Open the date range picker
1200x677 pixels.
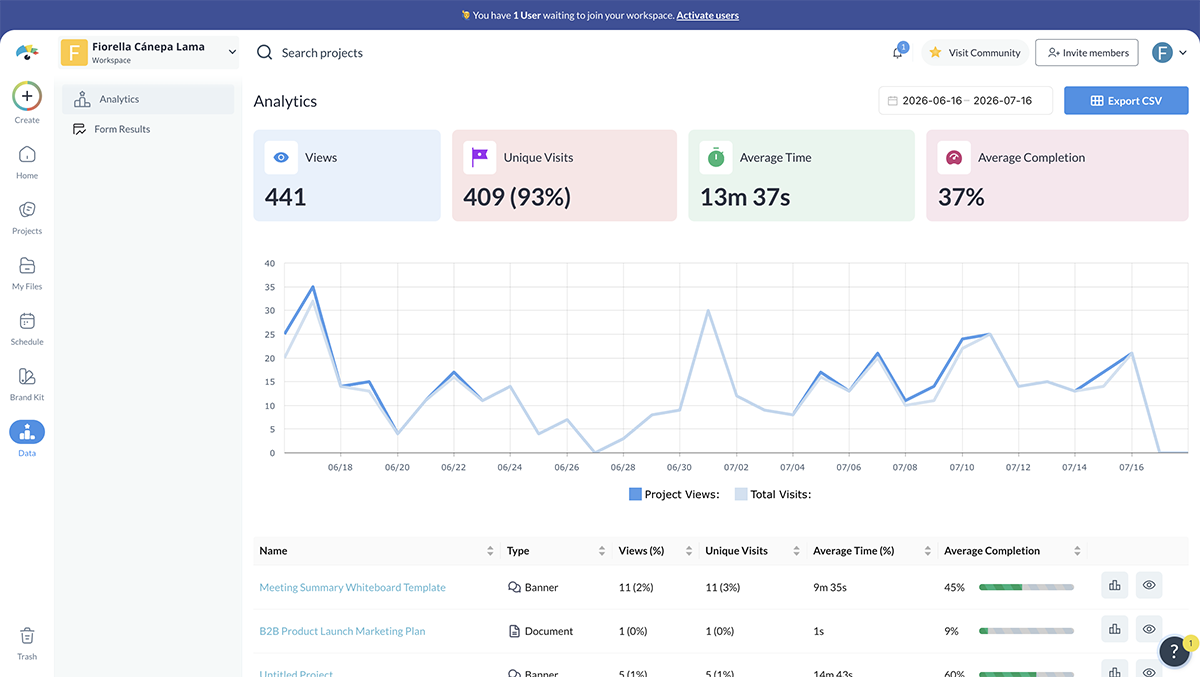point(965,101)
